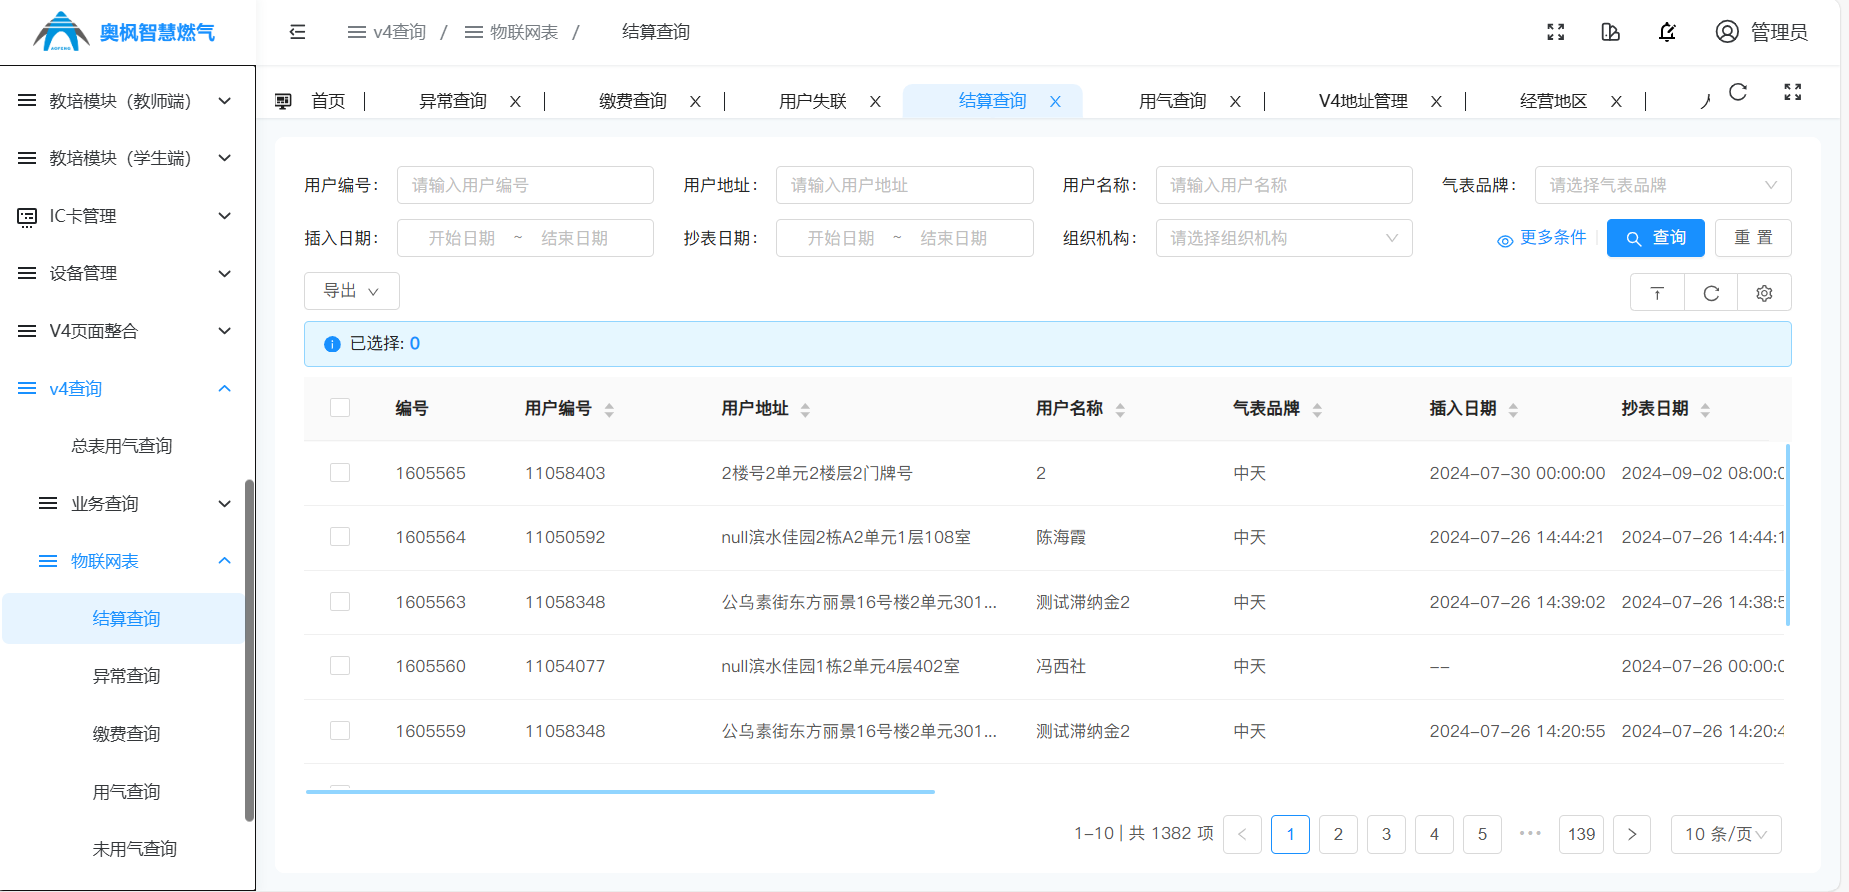This screenshot has width=1849, height=892.
Task: Open the theme/document icon in header
Action: tap(1610, 32)
